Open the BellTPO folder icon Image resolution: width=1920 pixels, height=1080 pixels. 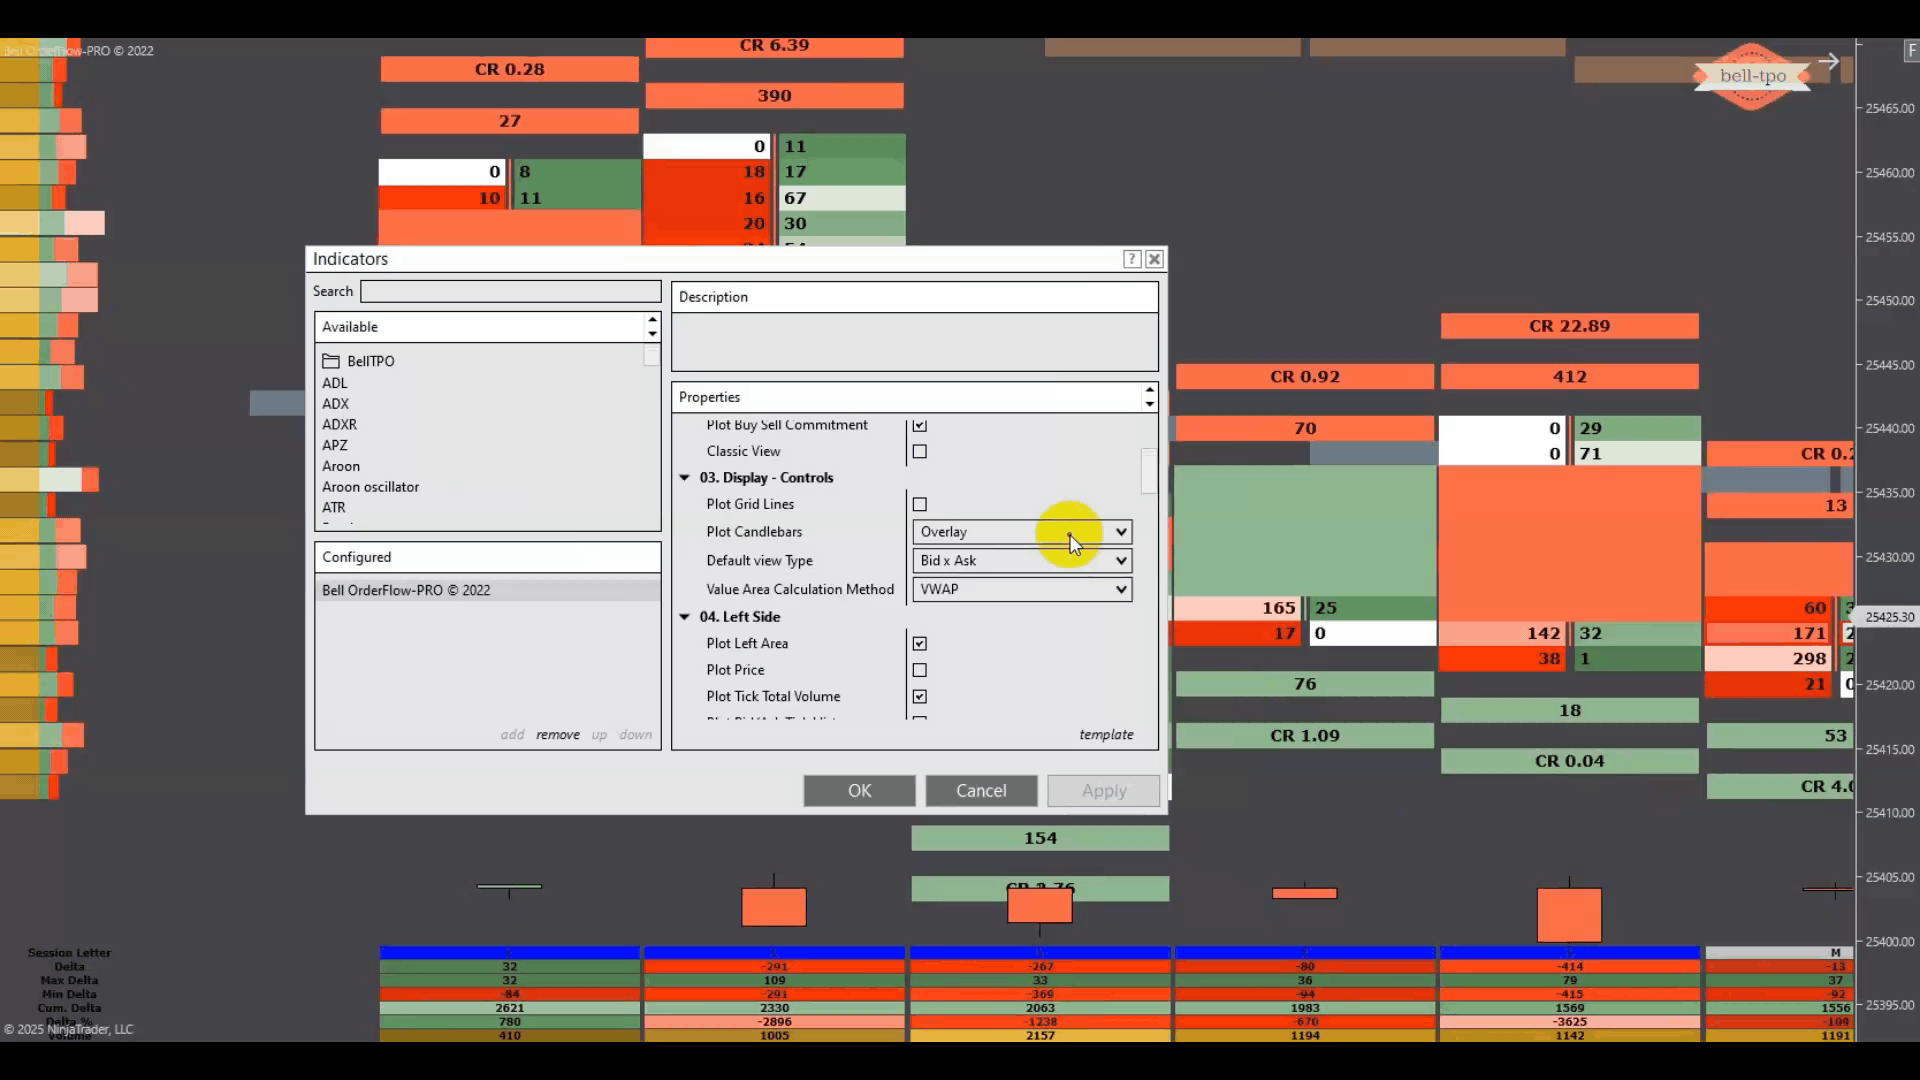(331, 361)
